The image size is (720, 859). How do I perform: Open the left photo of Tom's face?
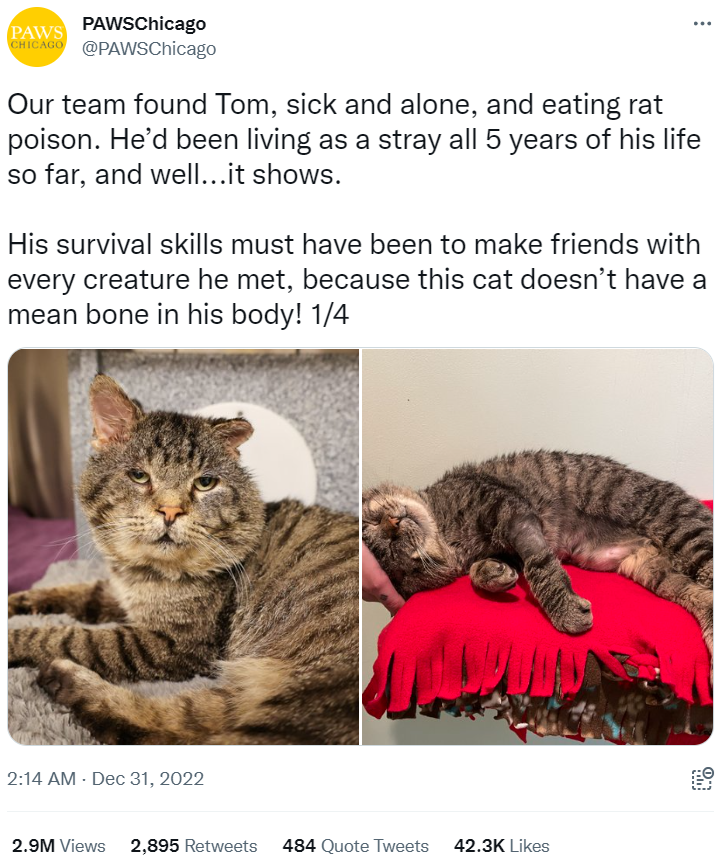184,547
